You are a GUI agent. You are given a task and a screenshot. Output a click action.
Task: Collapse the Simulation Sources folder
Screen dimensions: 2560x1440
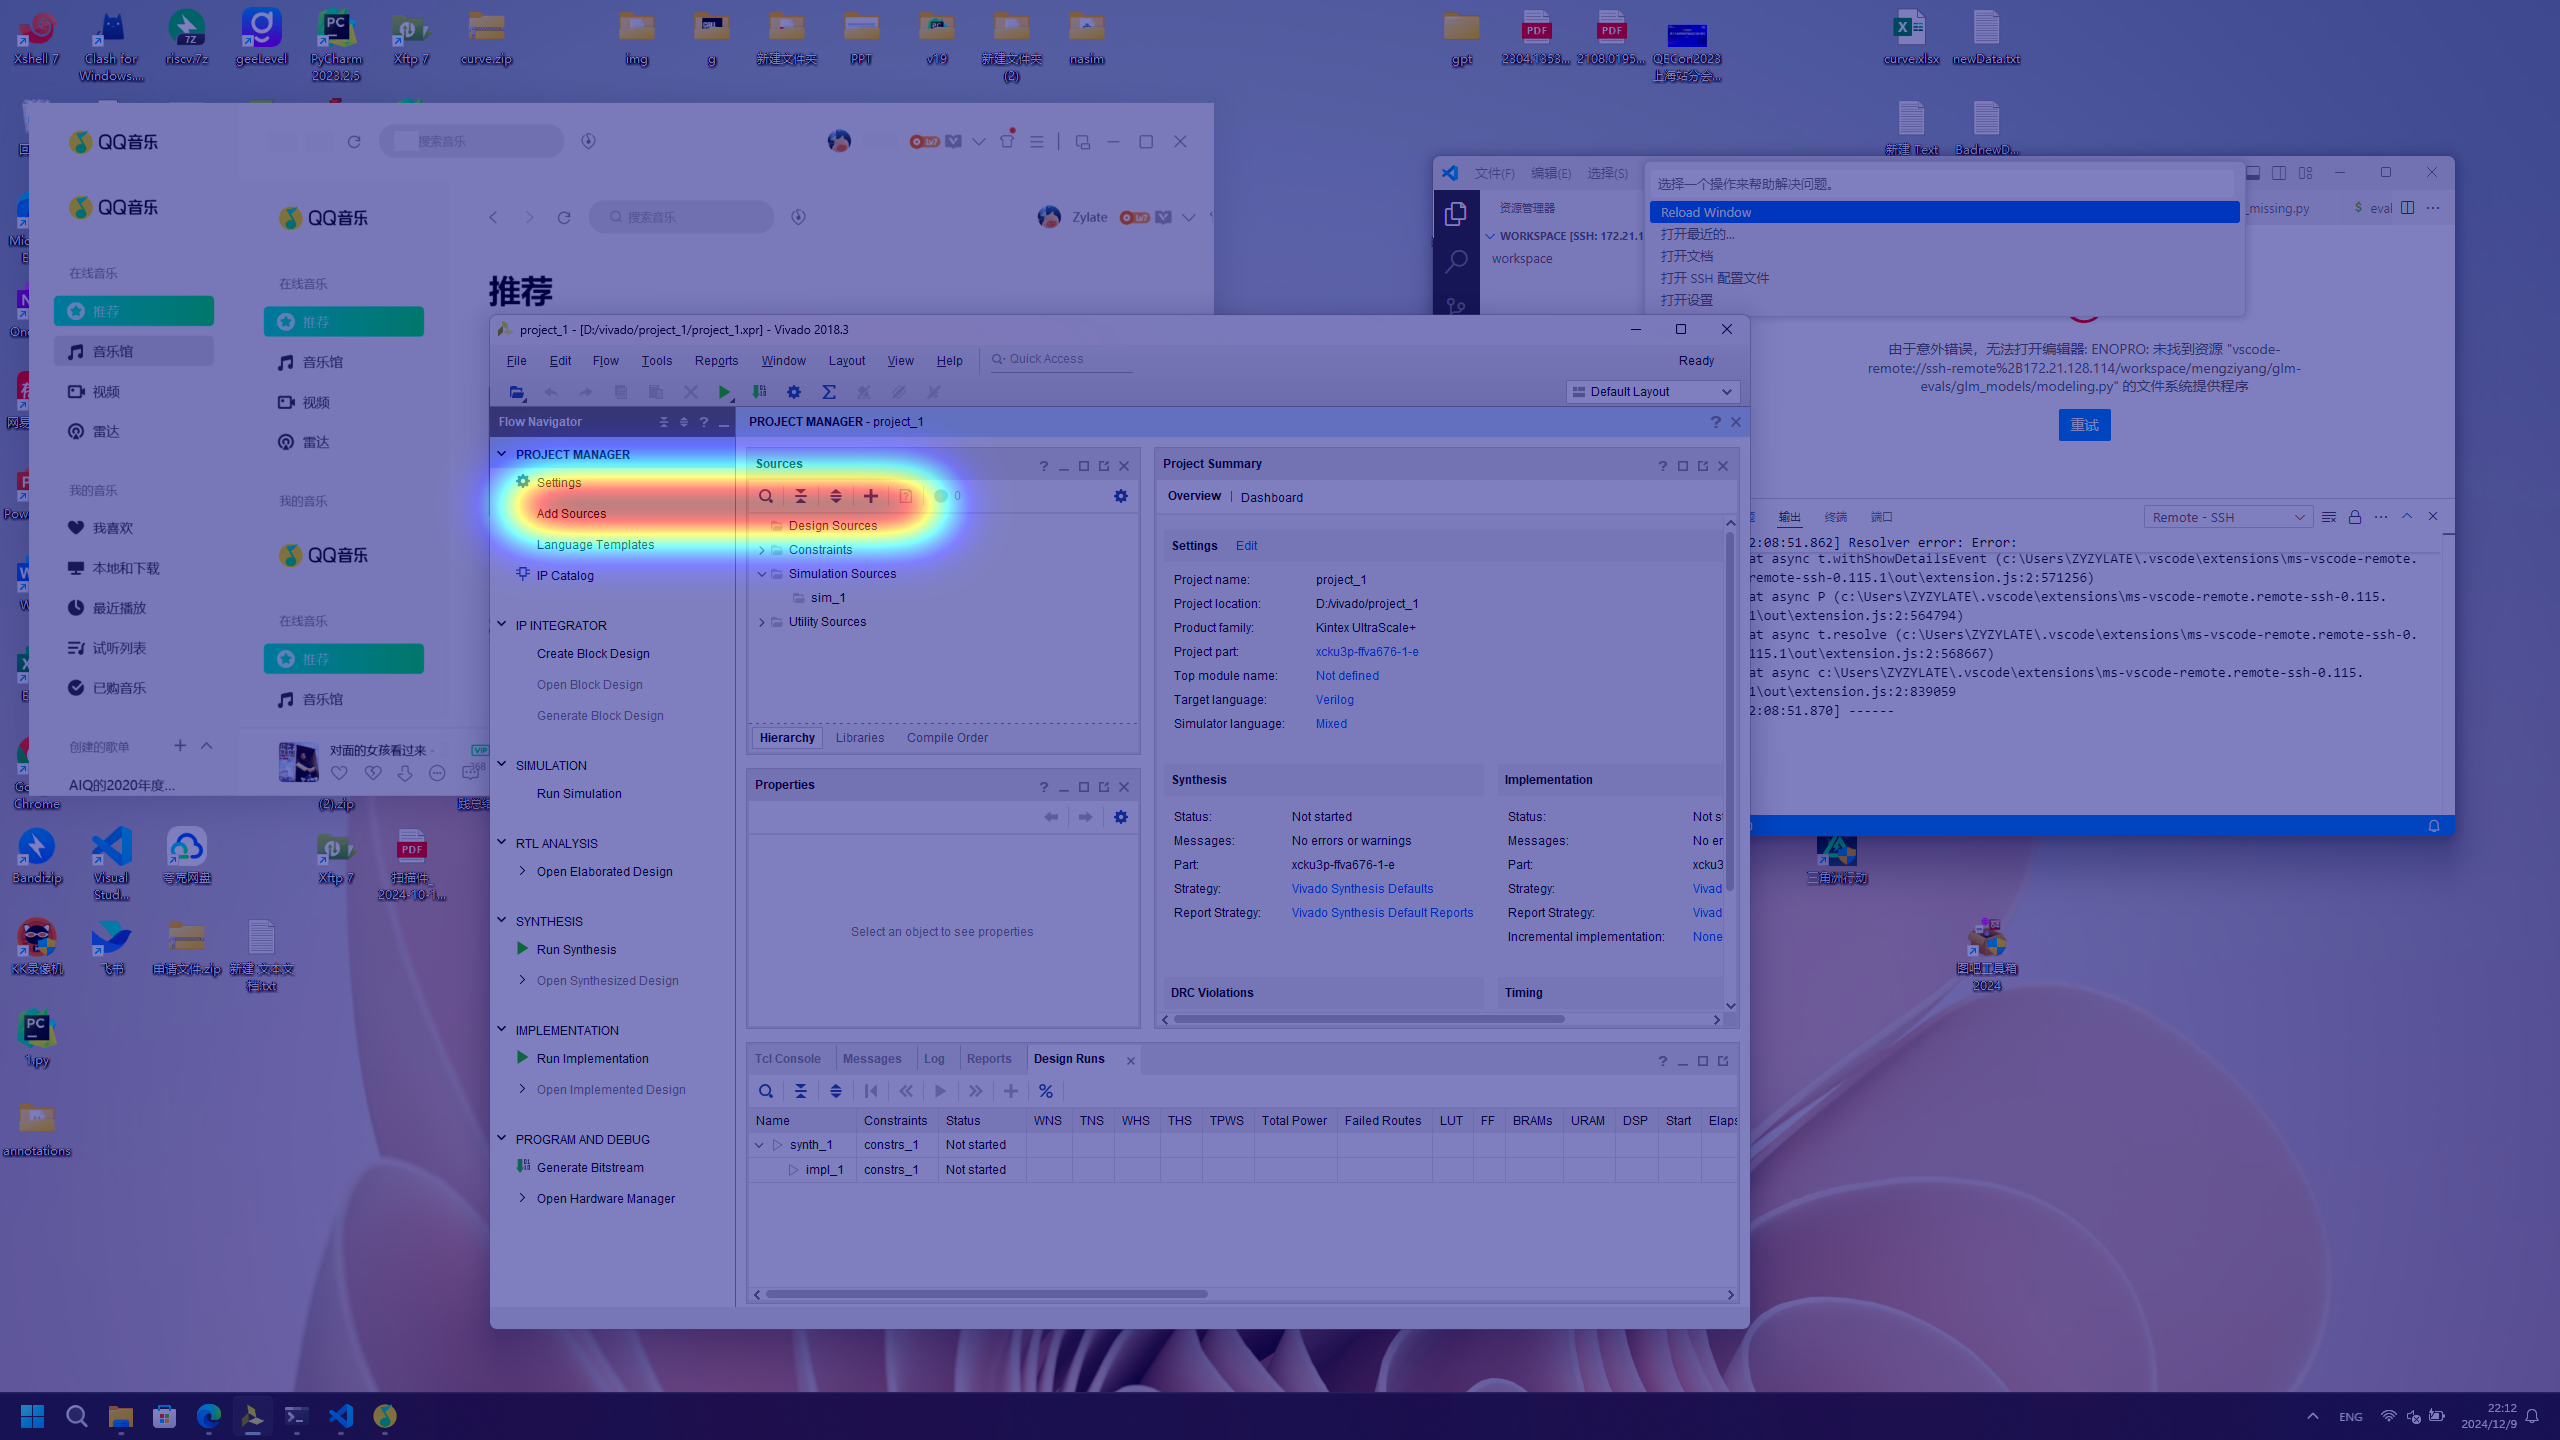click(x=762, y=574)
